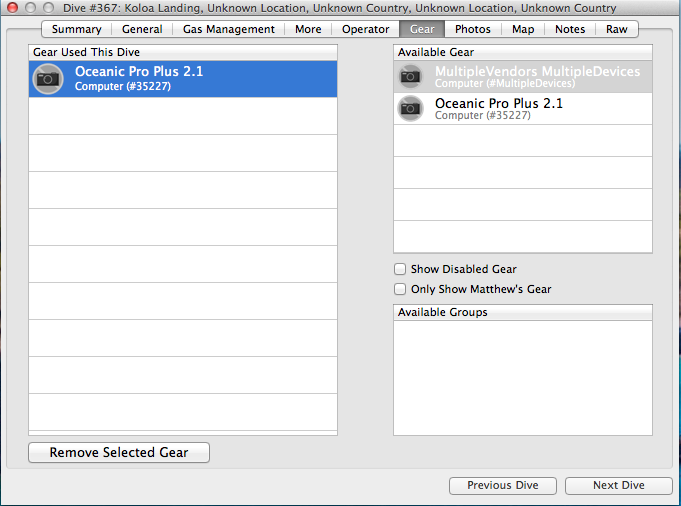The image size is (681, 506).
Task: Switch to the Operator tab
Action: tap(365, 29)
